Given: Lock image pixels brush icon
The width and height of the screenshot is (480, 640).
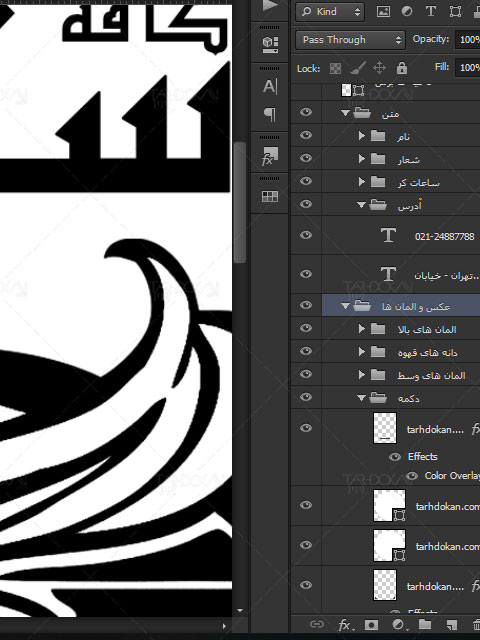Looking at the screenshot, I should pos(358,68).
